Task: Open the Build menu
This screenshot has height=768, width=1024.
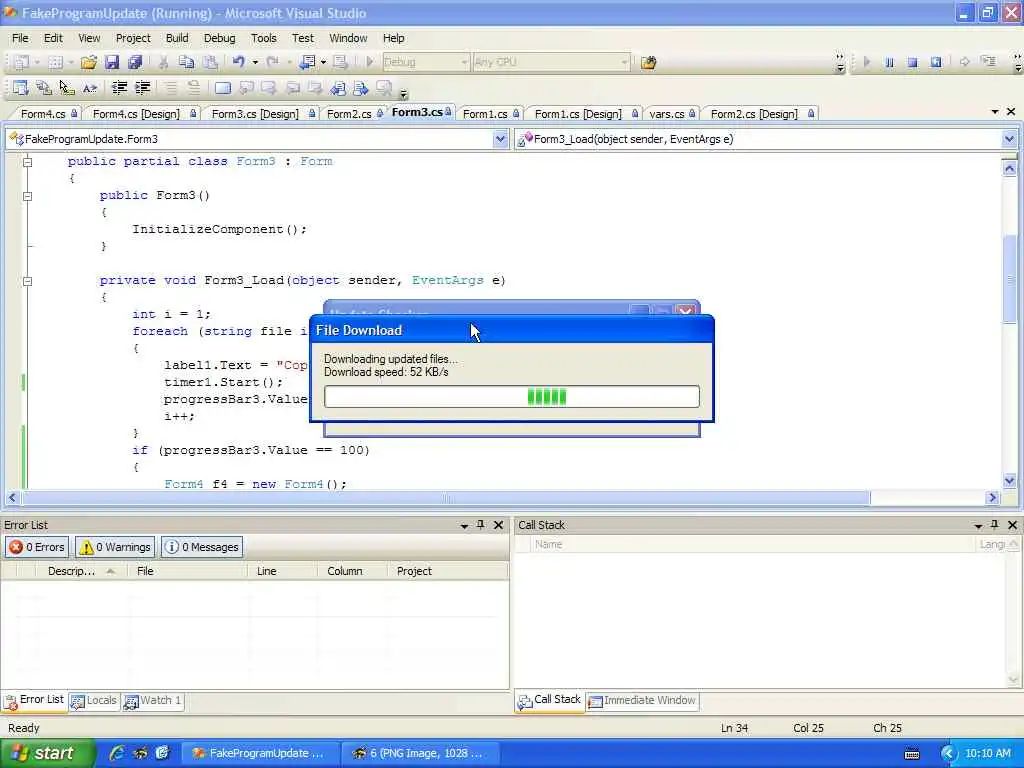Action: coord(177,38)
